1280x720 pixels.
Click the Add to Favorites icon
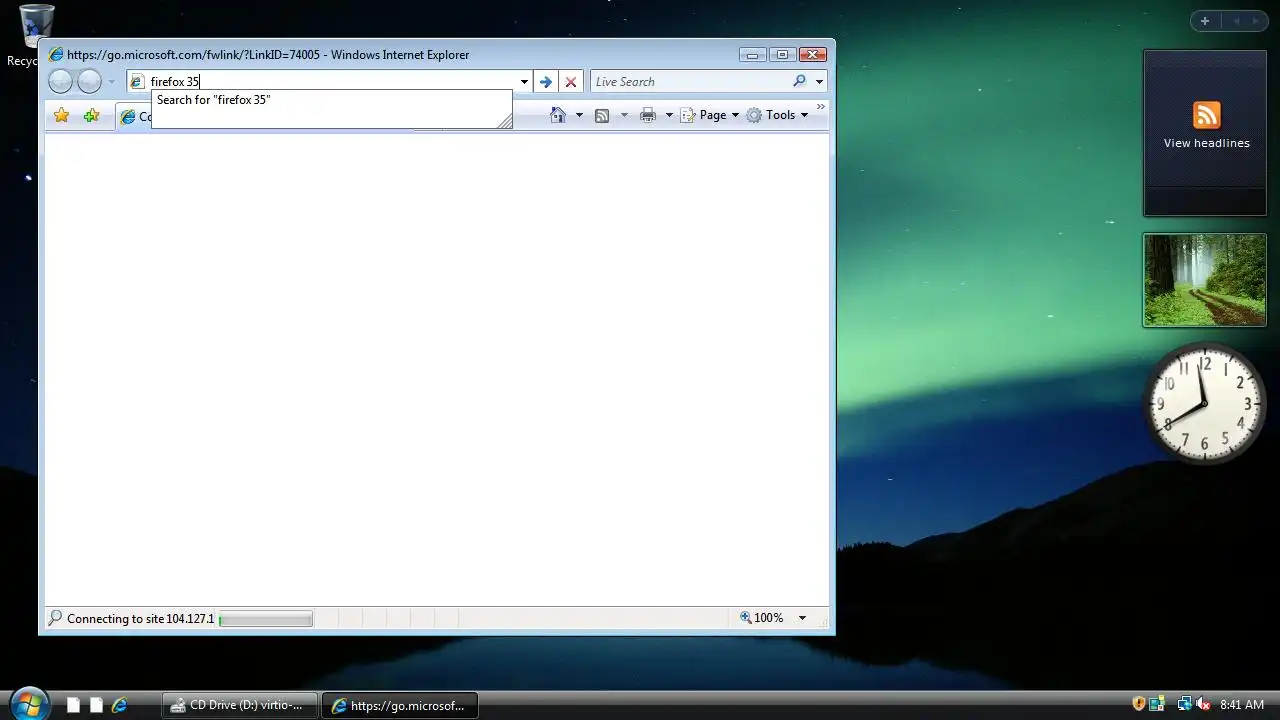click(91, 115)
